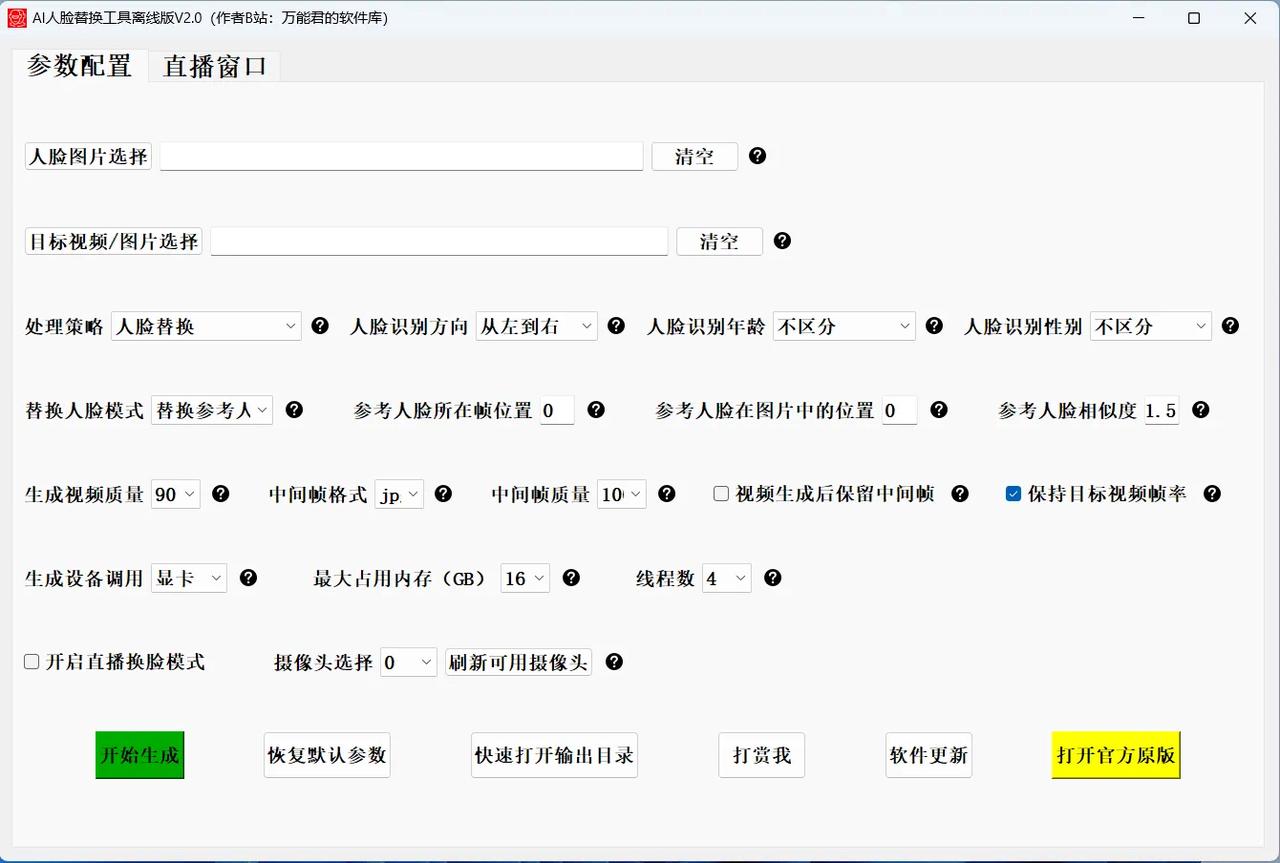Viewport: 1280px width, 863px height.
Task: Click the help icon for 线程数
Action: 772,578
